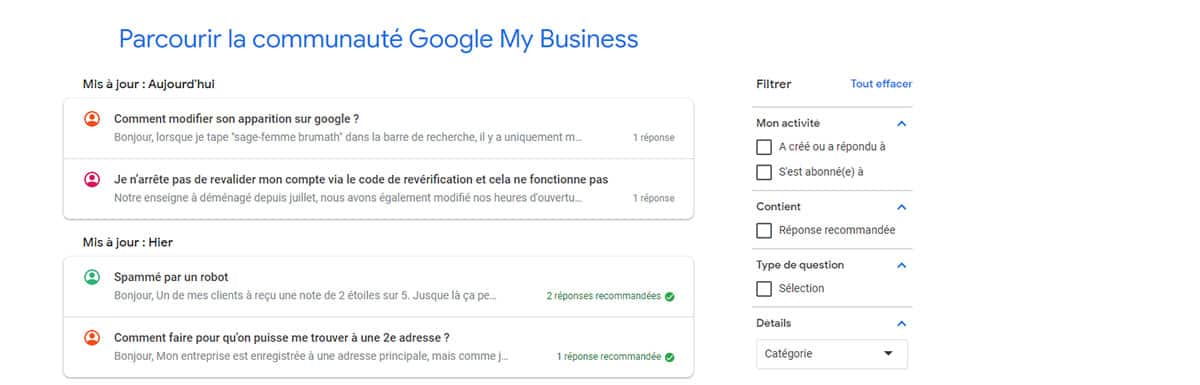Click green checkmark next to '2 réponses recommandées'
Screen dimensions: 1200x385
click(x=669, y=296)
